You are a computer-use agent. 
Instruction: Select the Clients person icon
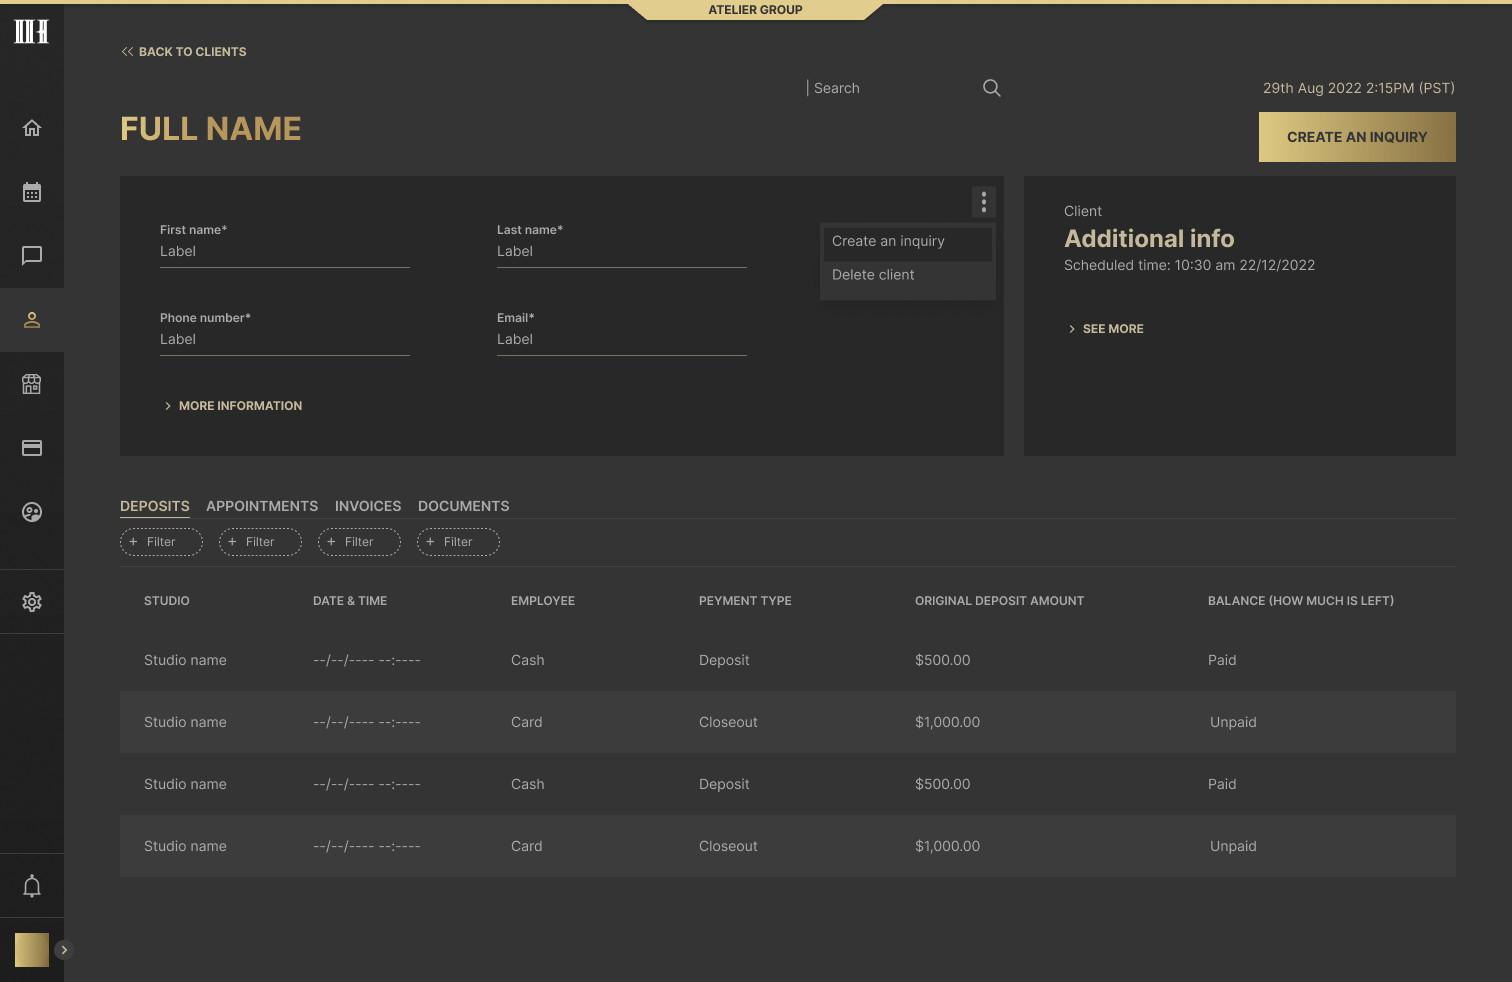(32, 320)
